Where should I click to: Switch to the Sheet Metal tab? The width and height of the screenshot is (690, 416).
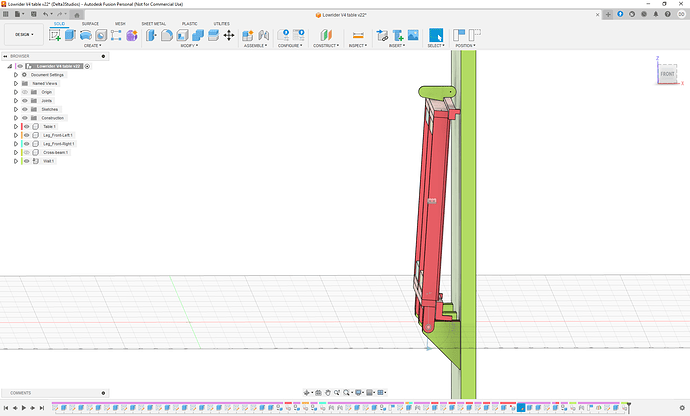coord(154,24)
